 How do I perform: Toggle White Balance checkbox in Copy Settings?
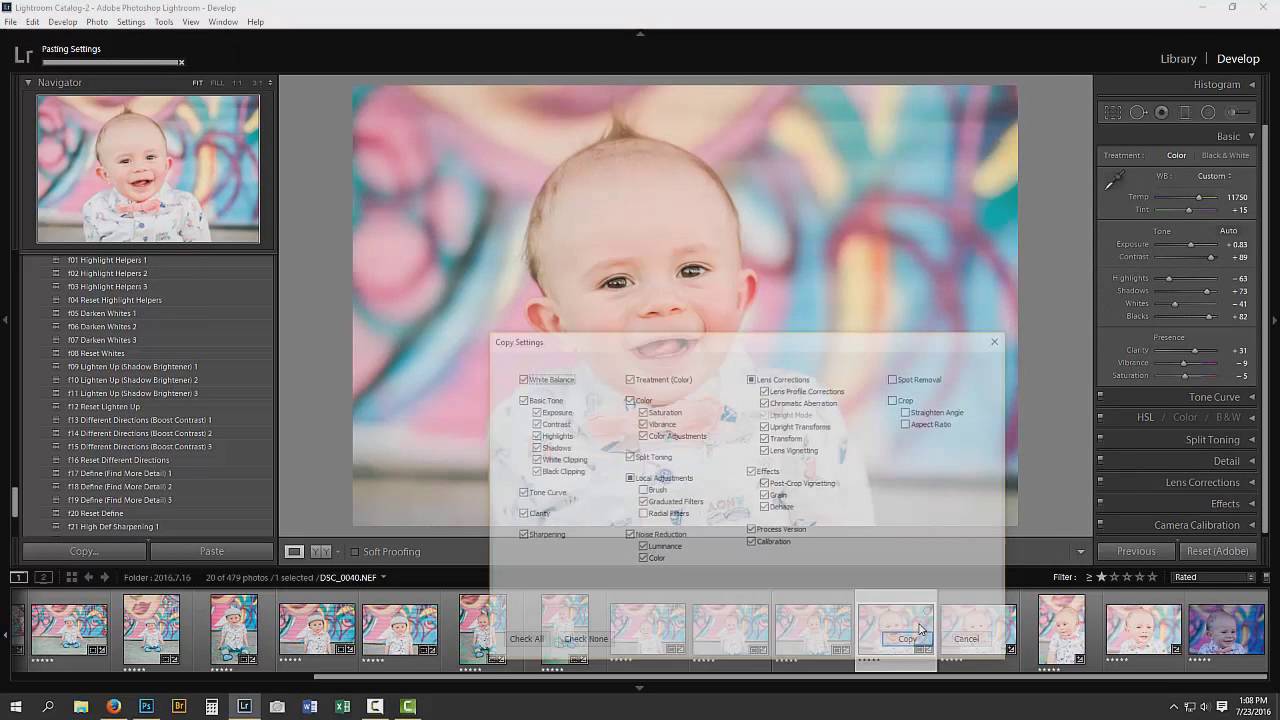(x=523, y=380)
